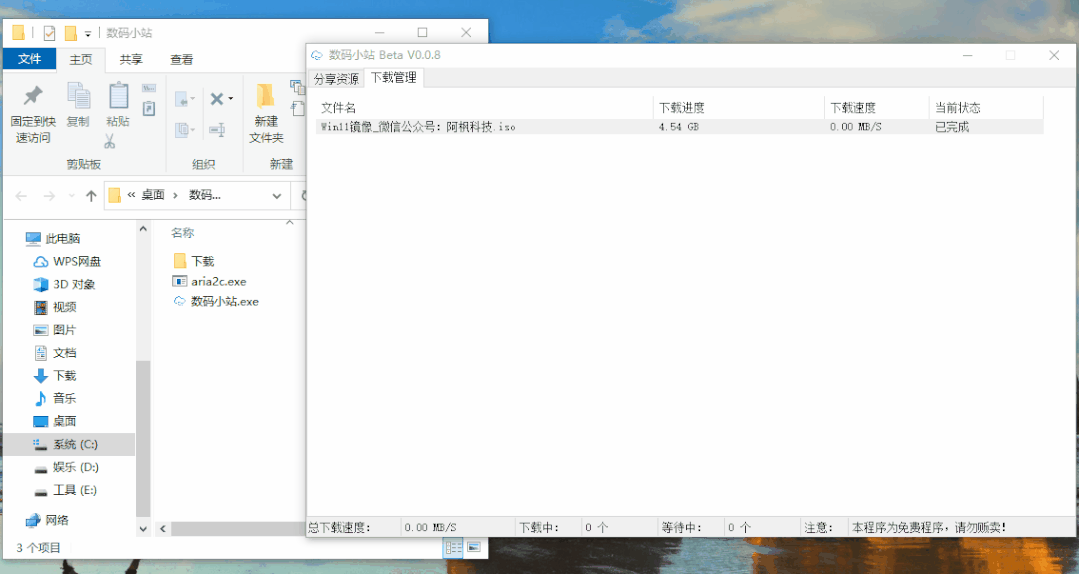Click the new folder icon in Explorer title bar
This screenshot has width=1079, height=574.
click(x=70, y=32)
